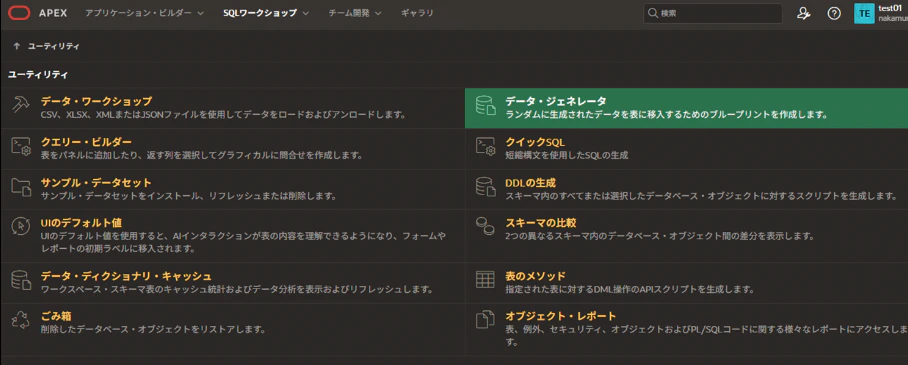Click the UI Defaults cursor icon
Viewport: 908px width, 365px height.
[21, 227]
